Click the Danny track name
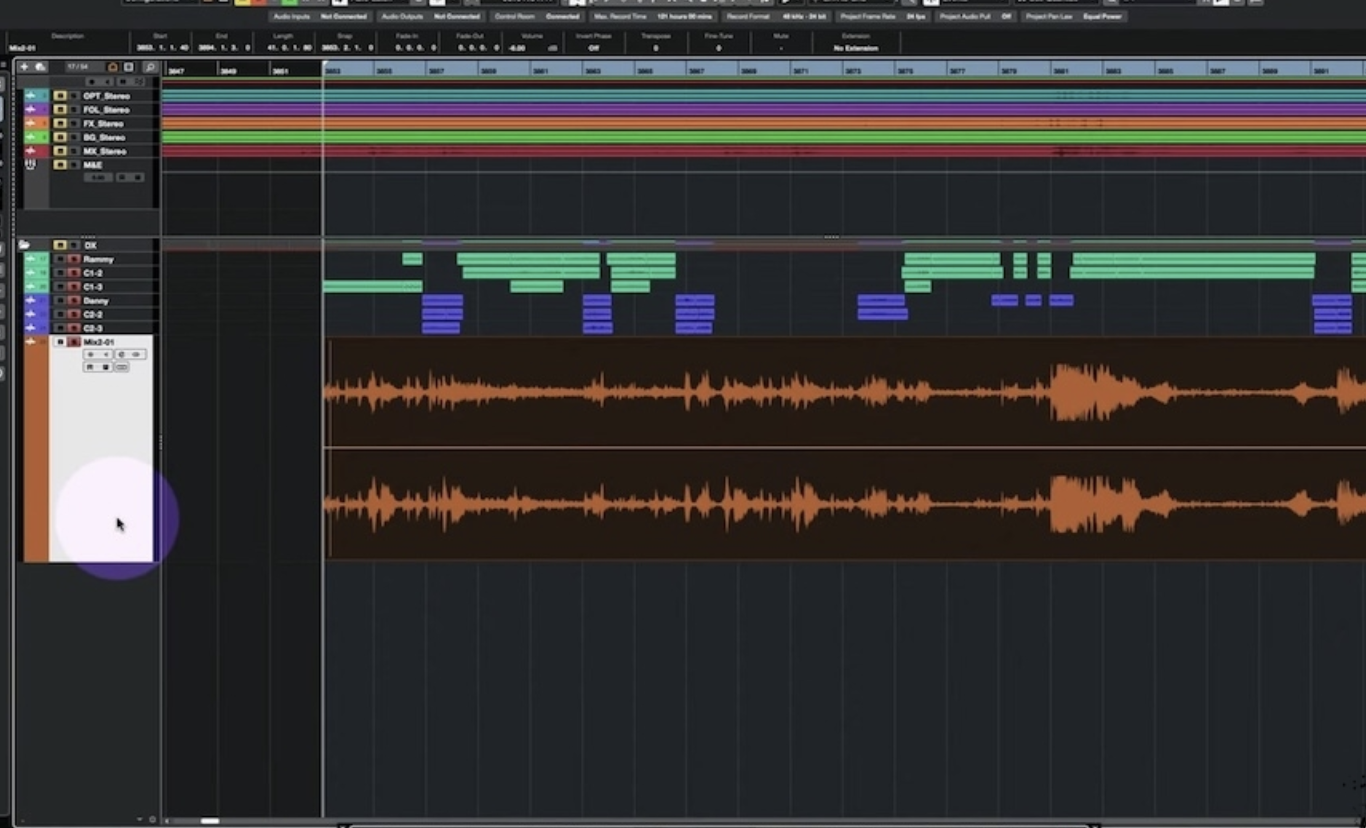The width and height of the screenshot is (1366, 828). 93,300
